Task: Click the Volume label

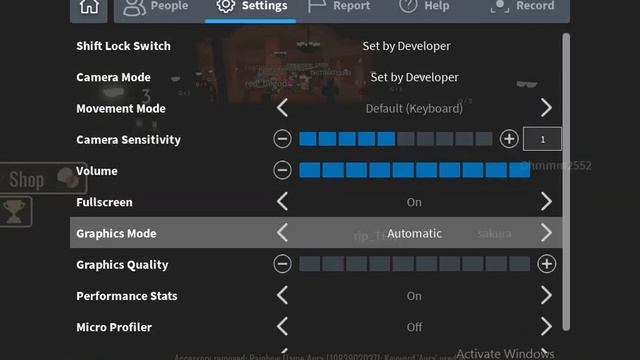Action: coord(97,171)
